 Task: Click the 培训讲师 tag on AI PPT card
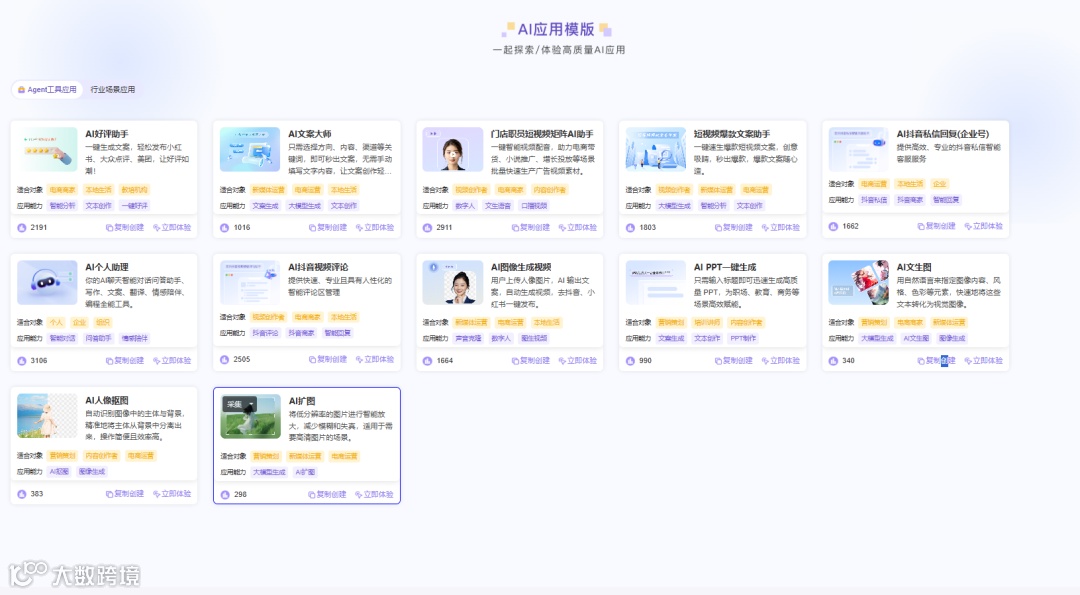707,322
